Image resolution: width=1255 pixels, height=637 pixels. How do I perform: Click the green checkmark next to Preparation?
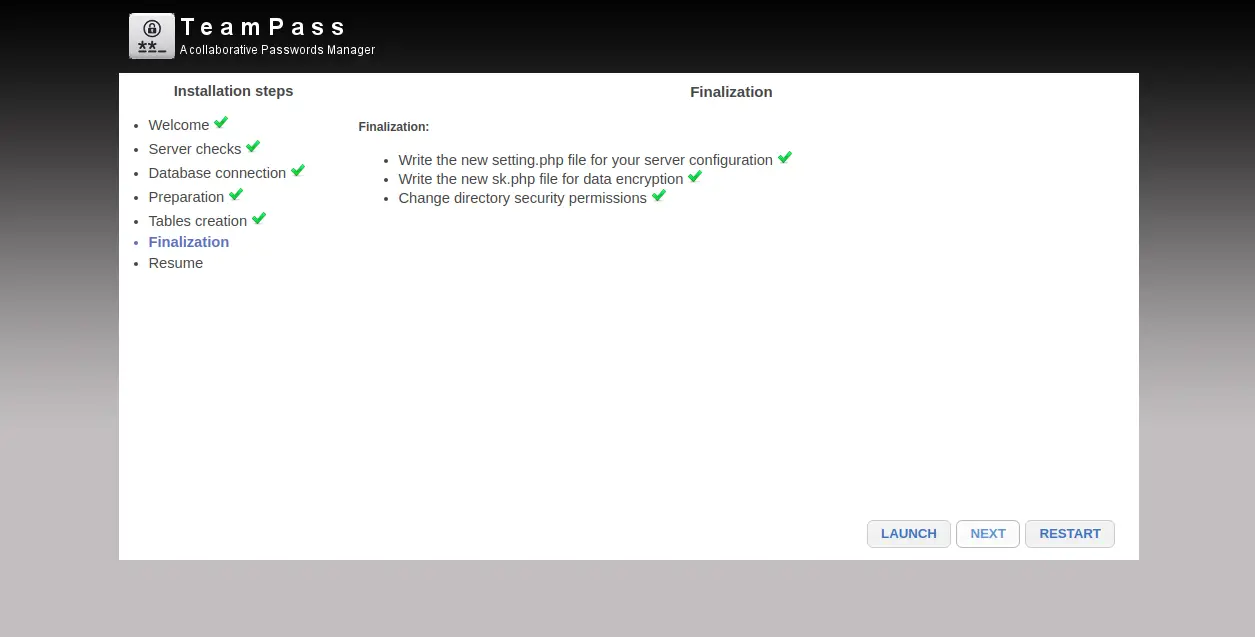236,194
